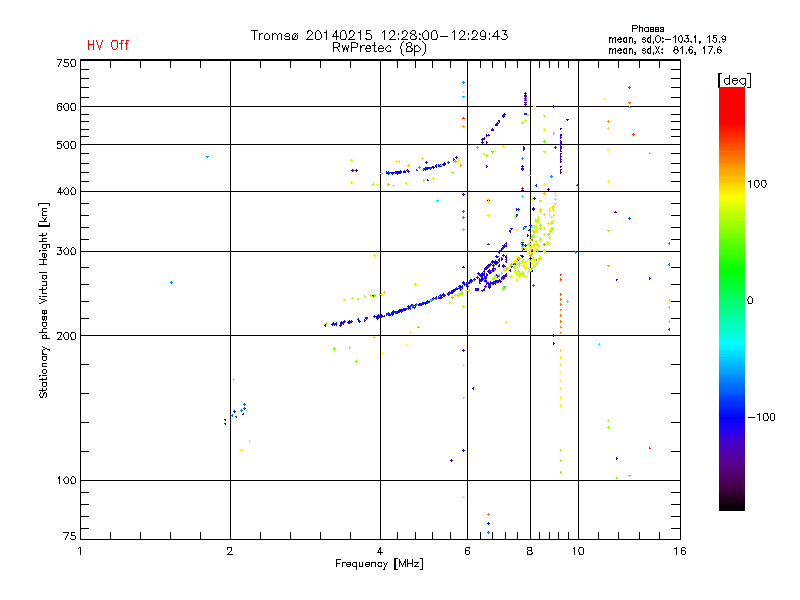The image size is (800, 600).
Task: Click the y-axis tick label '750'
Action: [66, 63]
